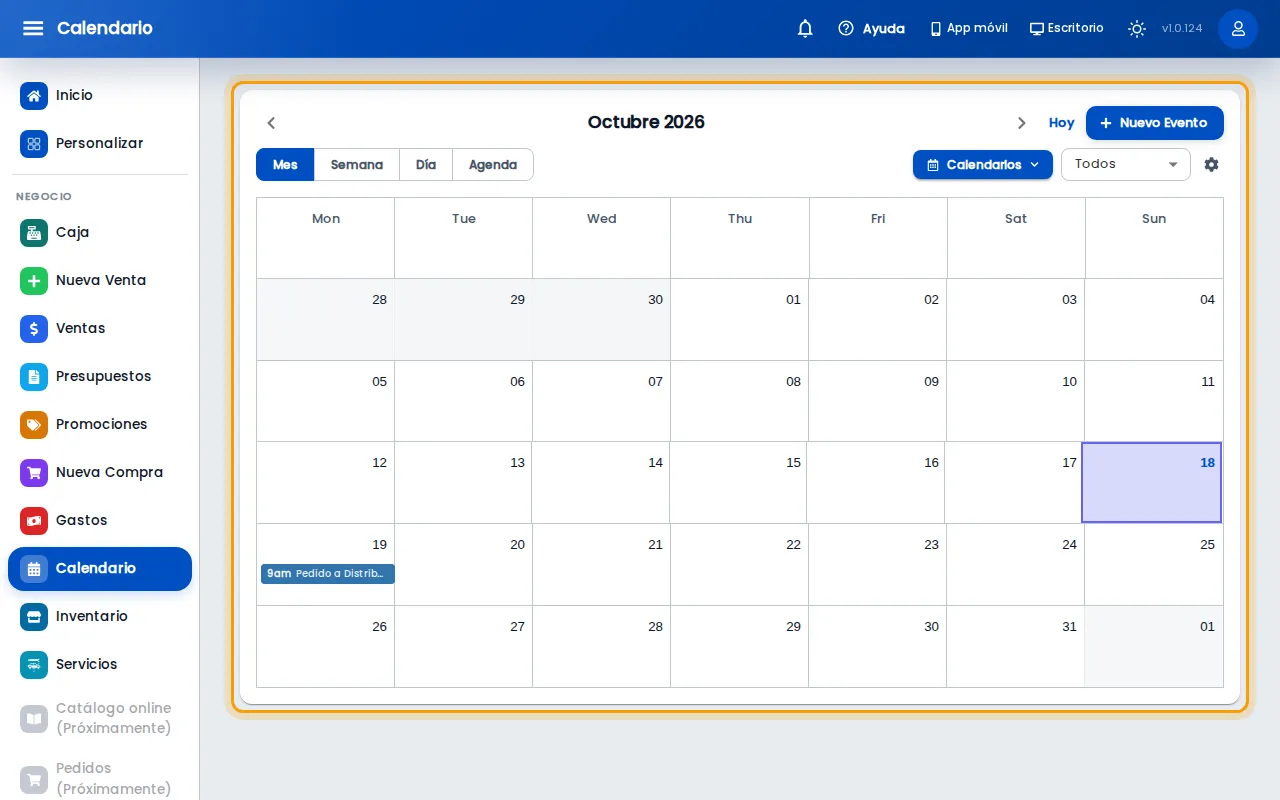Start a Nueva Venta from sidebar
Viewport: 1280px width, 800px height.
(100, 280)
